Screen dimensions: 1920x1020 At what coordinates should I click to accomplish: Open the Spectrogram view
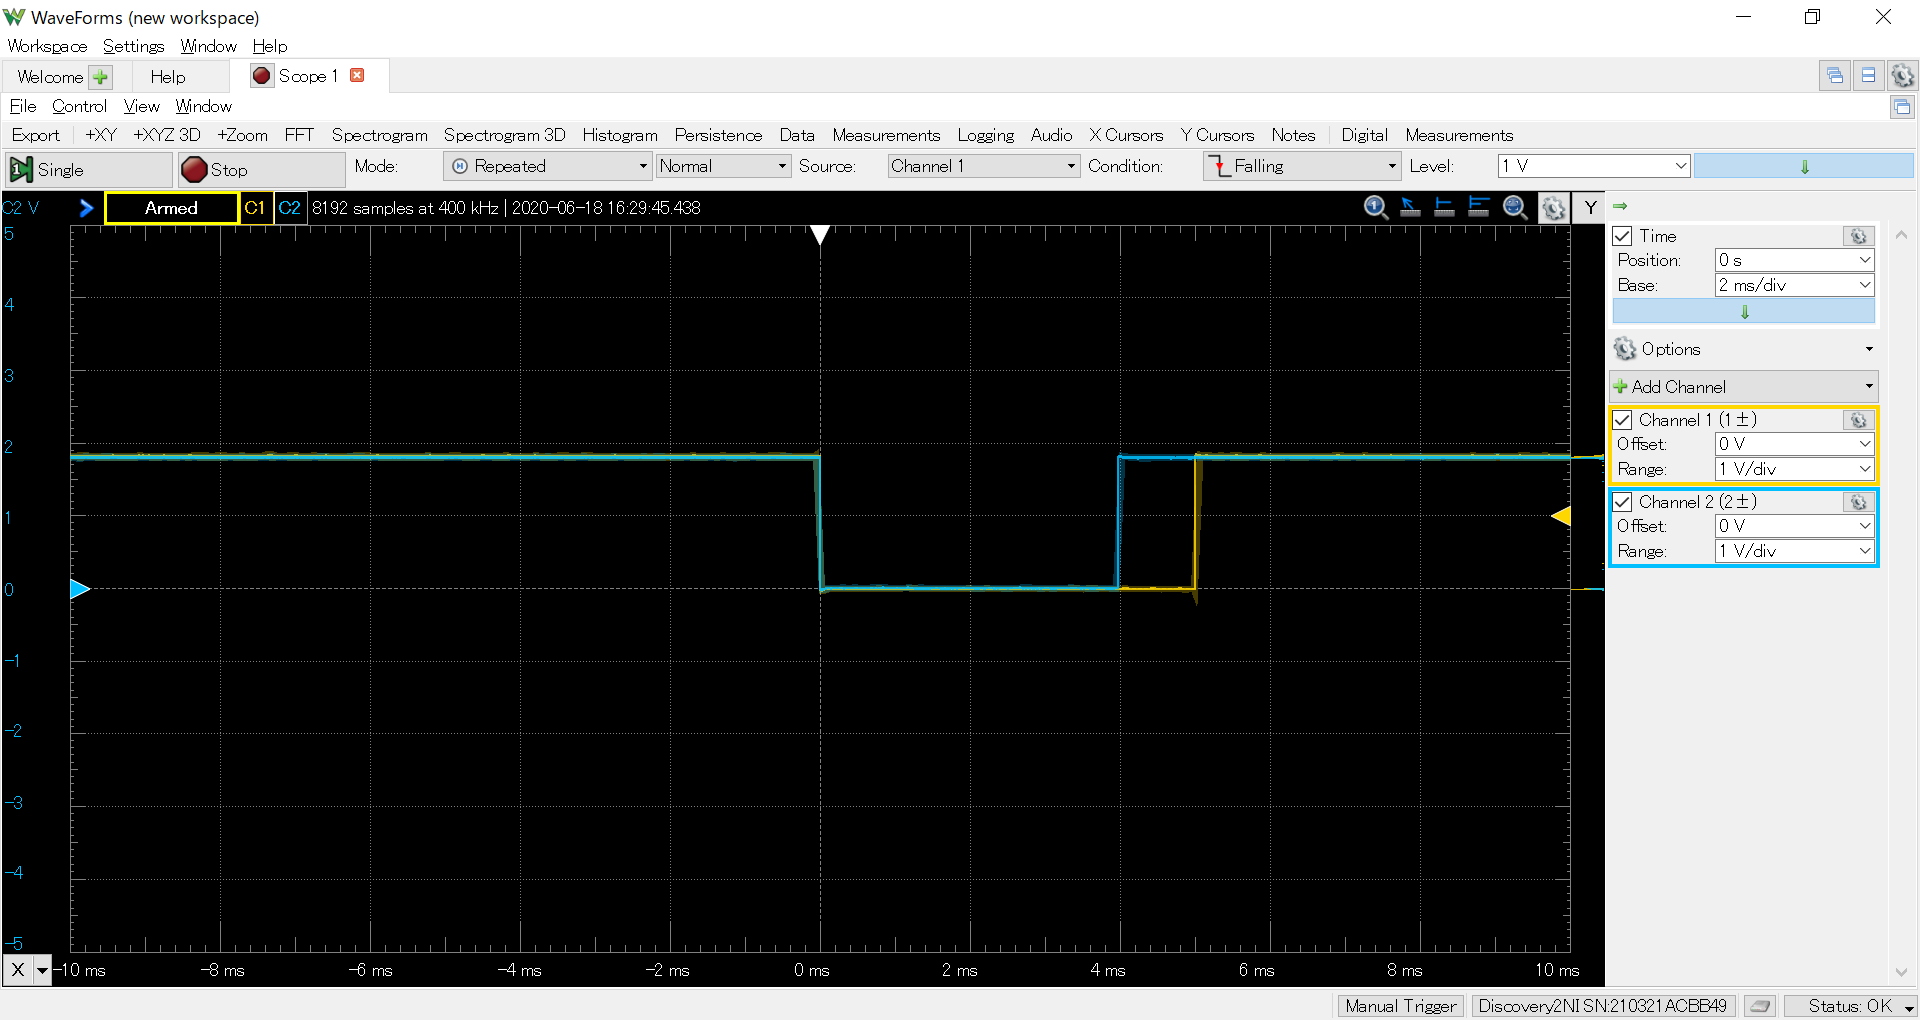pos(379,135)
